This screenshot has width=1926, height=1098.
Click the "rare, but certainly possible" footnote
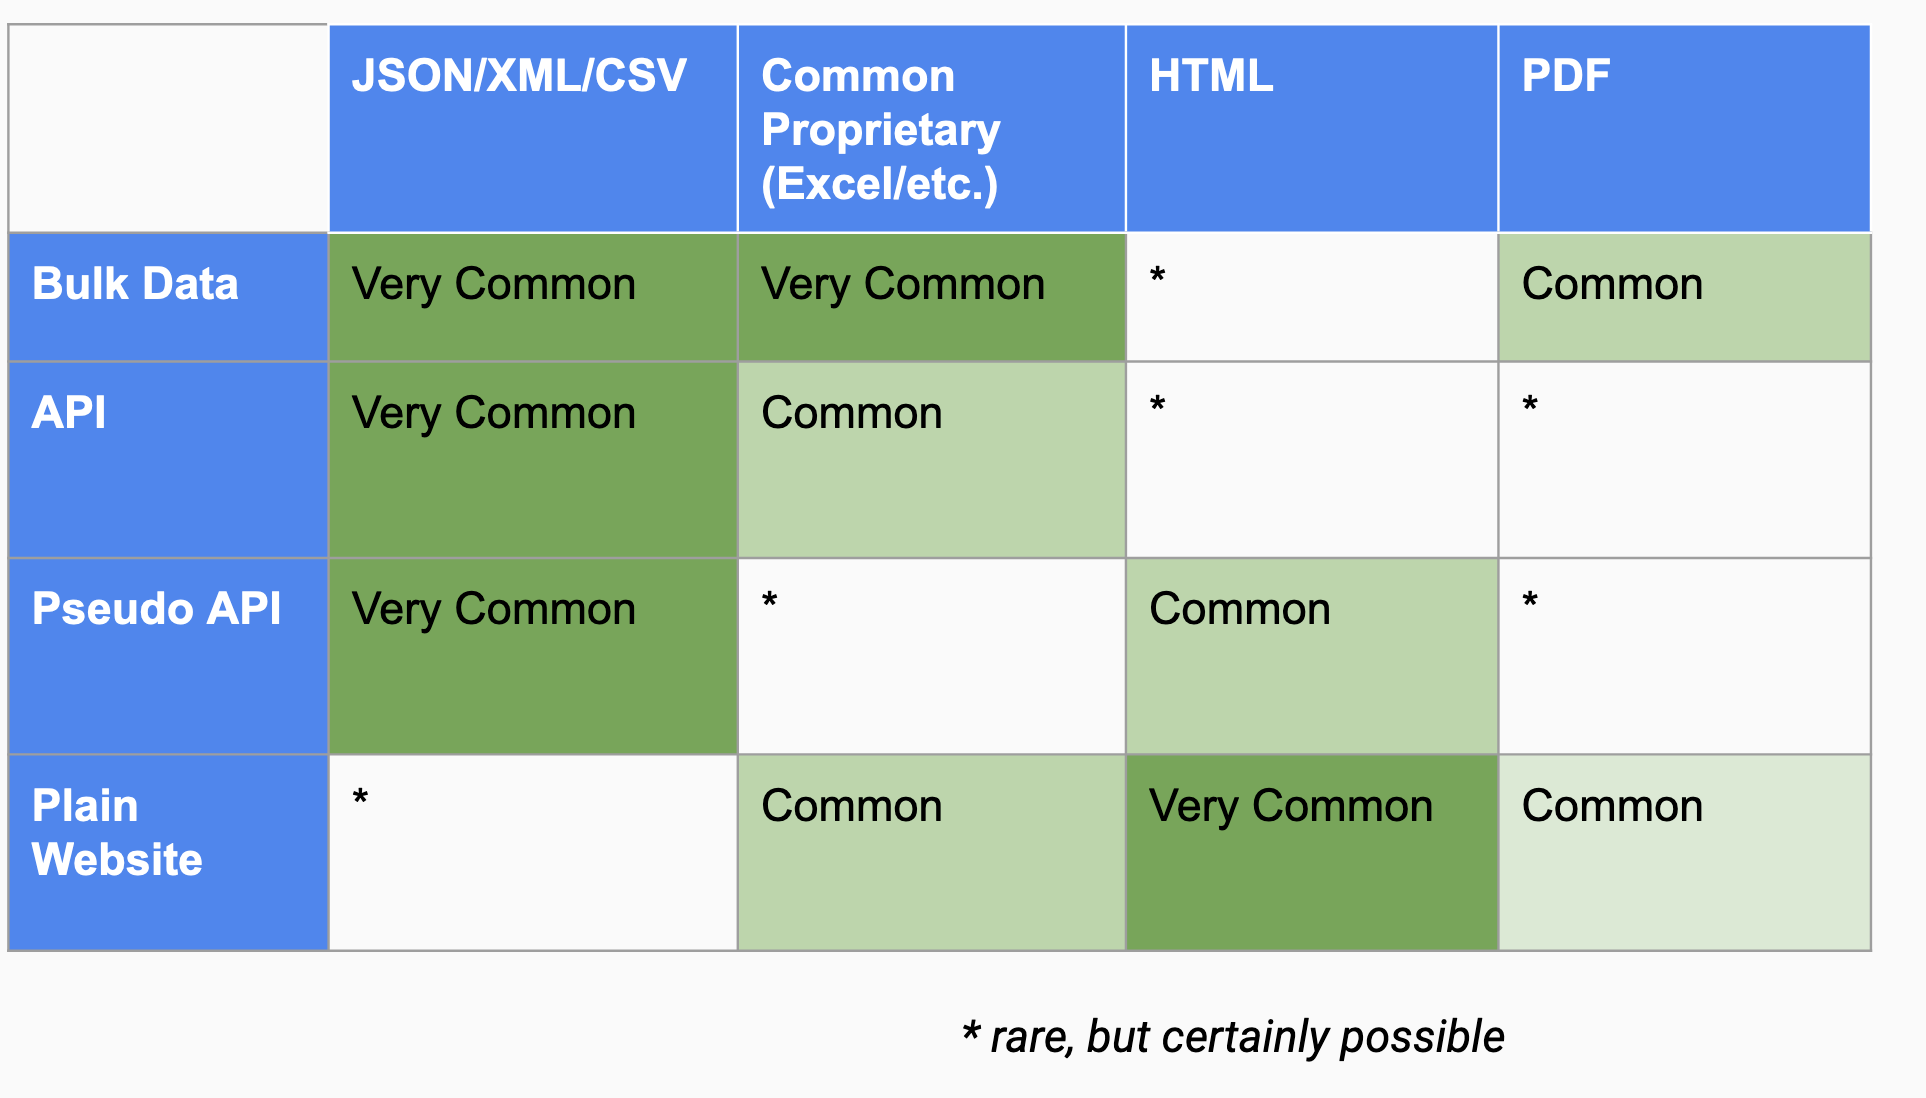click(x=1233, y=1037)
